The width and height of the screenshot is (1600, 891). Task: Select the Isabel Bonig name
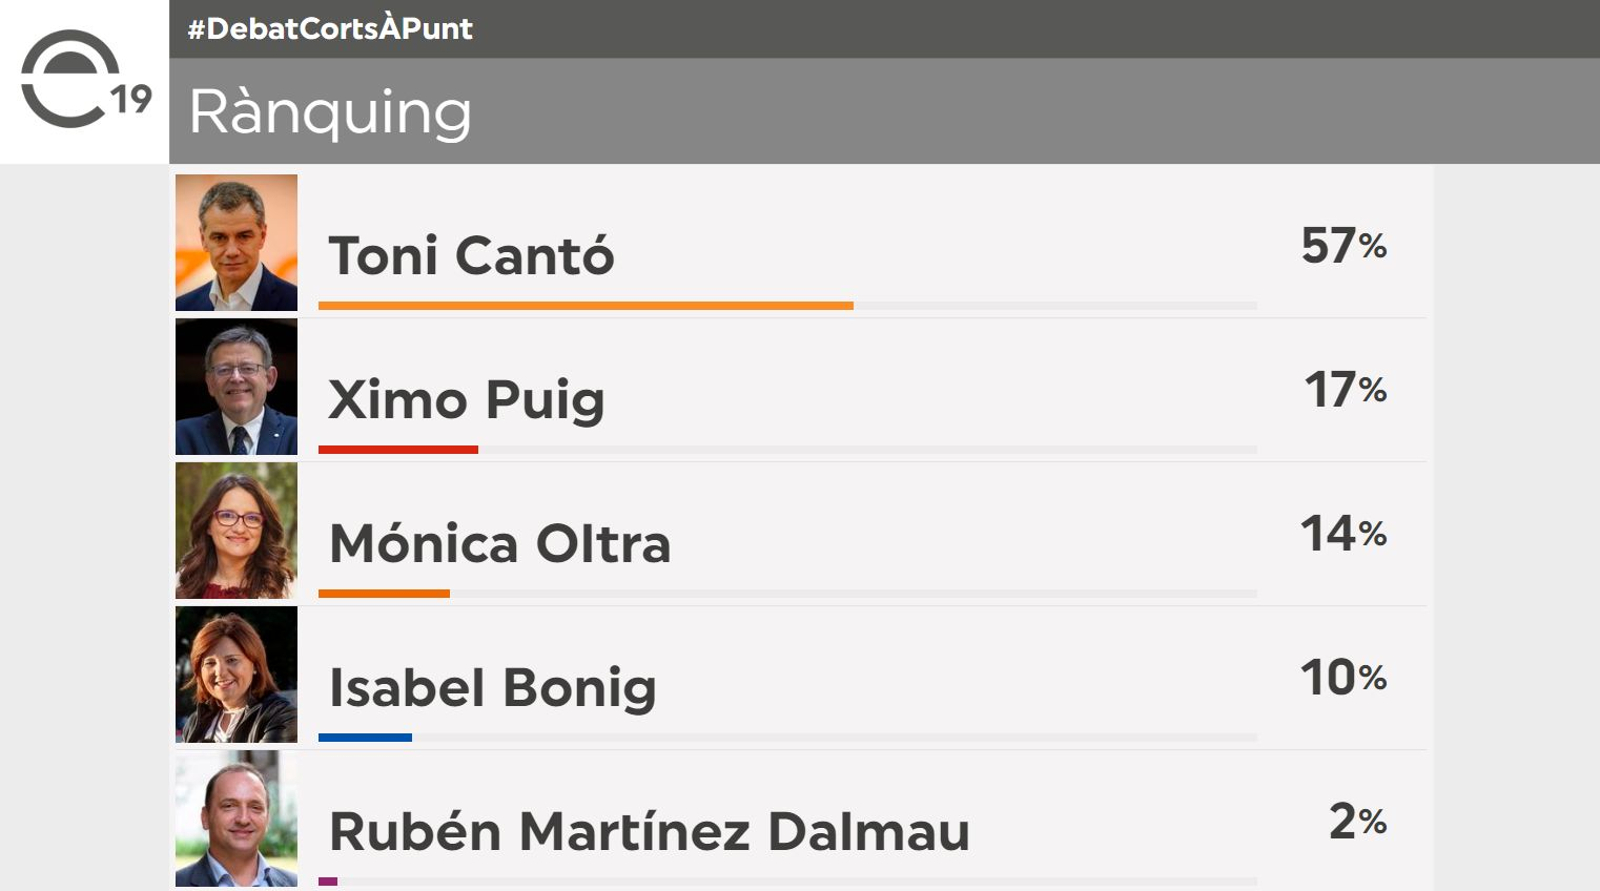pyautogui.click(x=493, y=688)
